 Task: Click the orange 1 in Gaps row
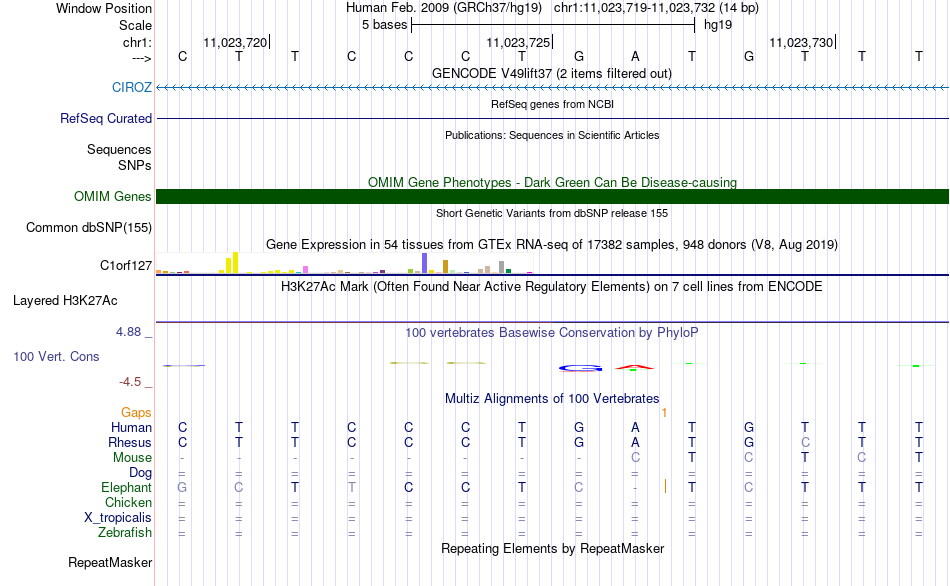coord(664,413)
